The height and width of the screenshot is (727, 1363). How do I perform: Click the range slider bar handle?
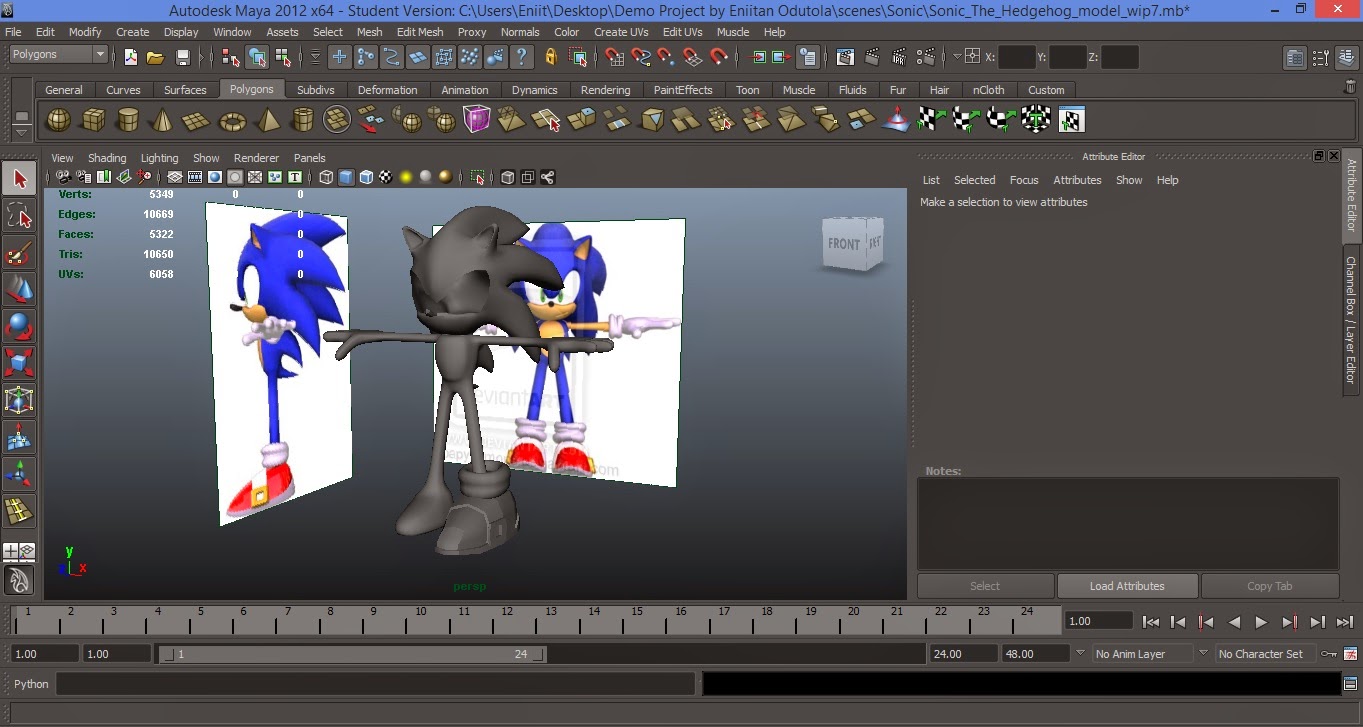pyautogui.click(x=353, y=654)
